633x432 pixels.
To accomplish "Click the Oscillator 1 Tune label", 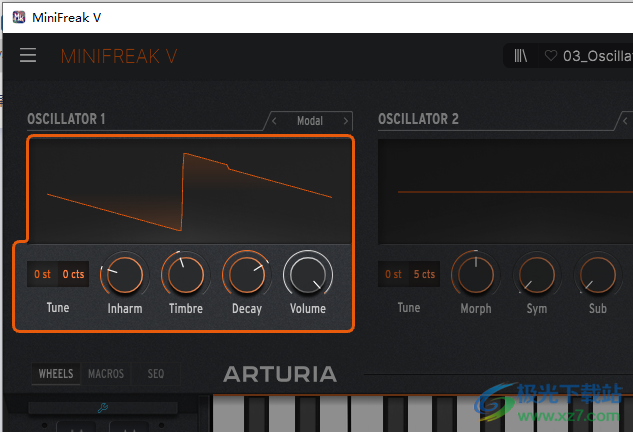I will click(x=58, y=308).
